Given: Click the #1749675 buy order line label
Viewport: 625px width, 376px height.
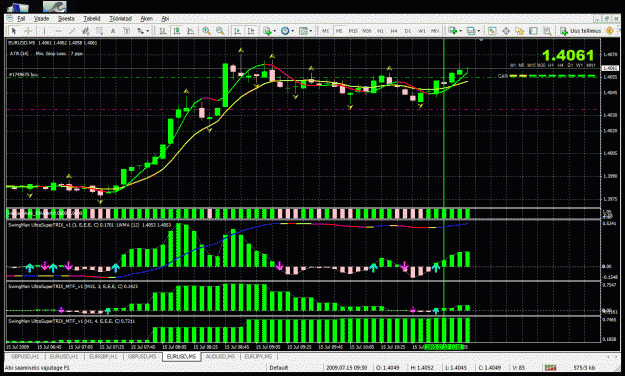Looking at the screenshot, I should pos(24,75).
